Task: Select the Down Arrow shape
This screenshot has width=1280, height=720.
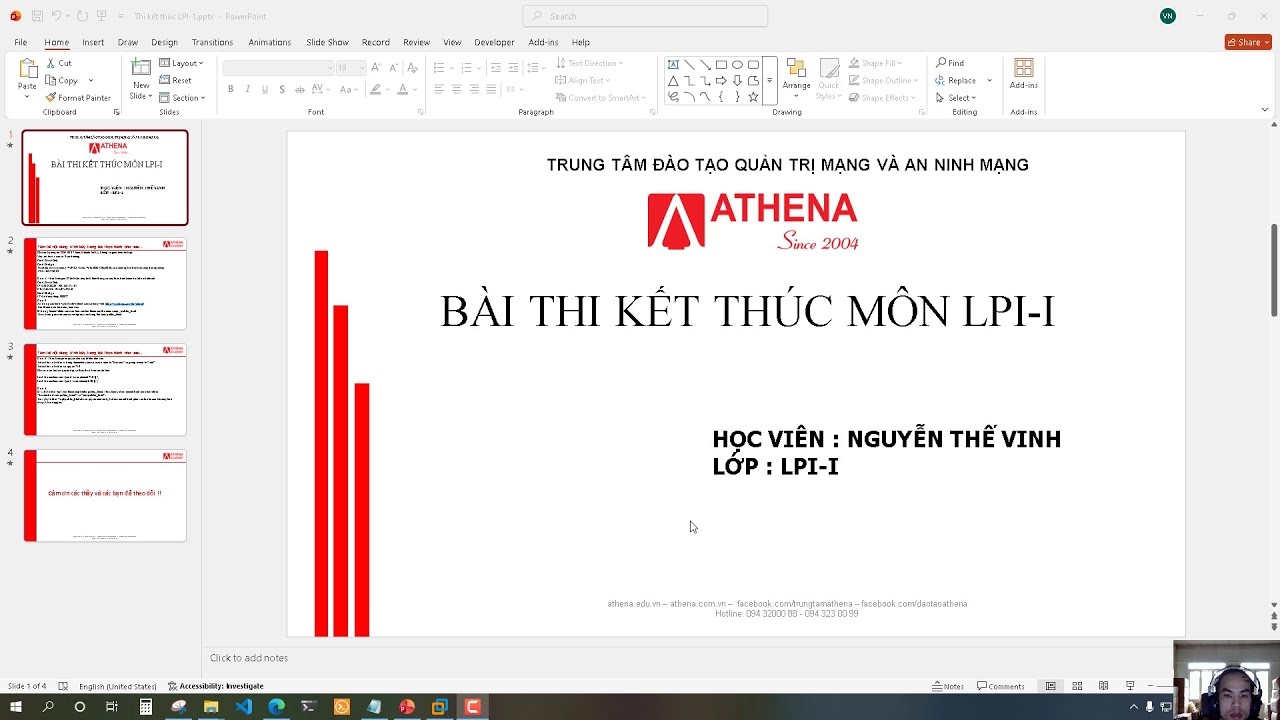Action: (x=737, y=80)
